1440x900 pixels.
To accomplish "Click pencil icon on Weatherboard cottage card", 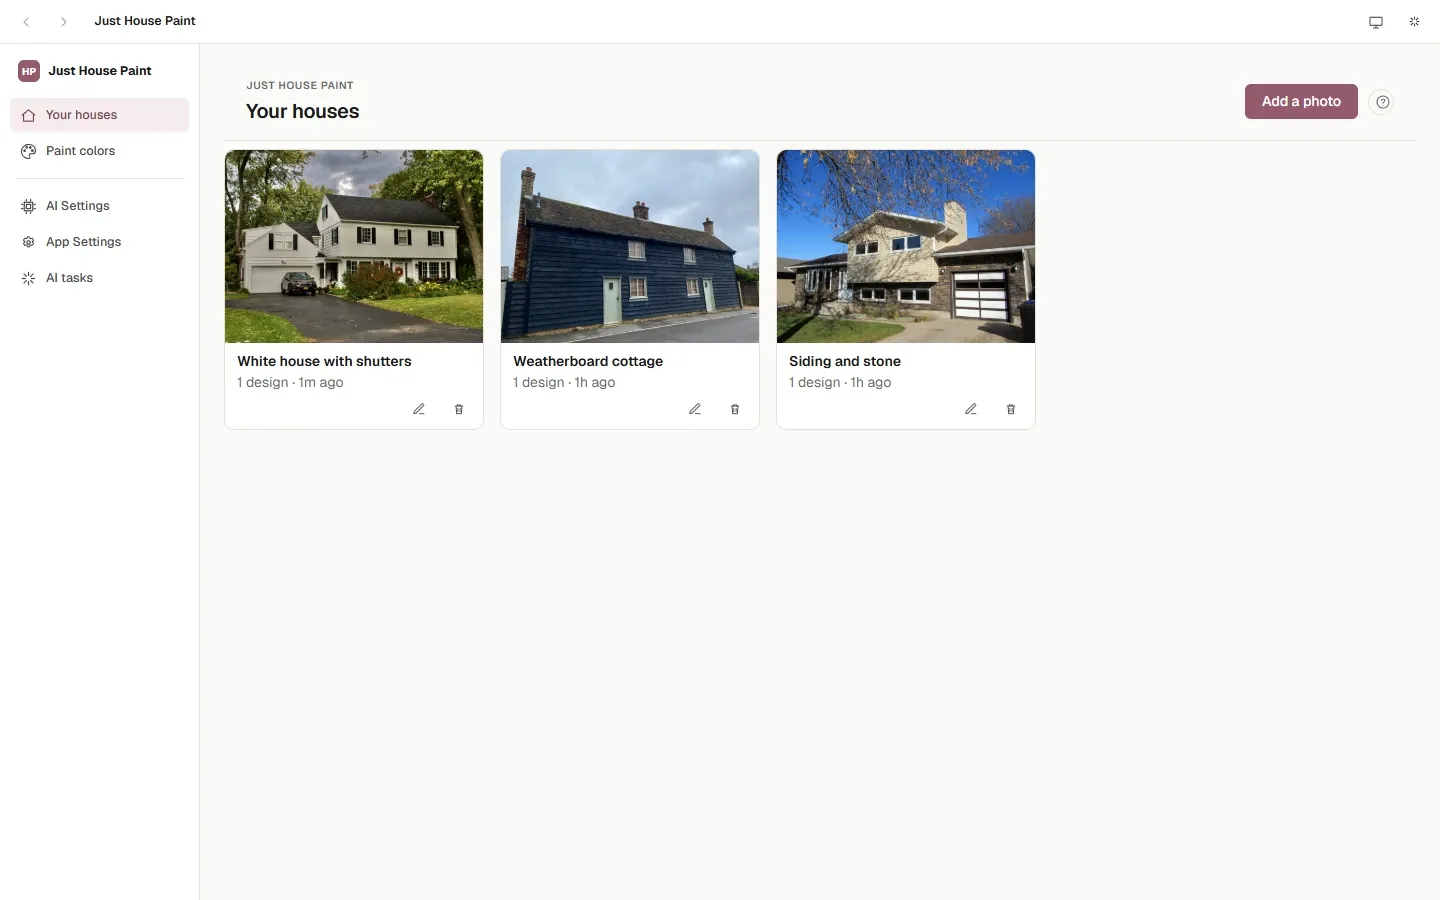I will point(695,409).
